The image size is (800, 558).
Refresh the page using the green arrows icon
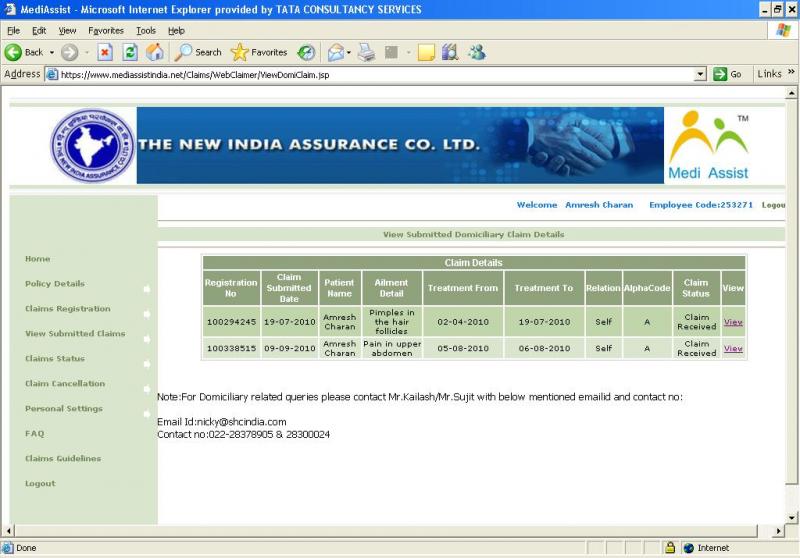click(x=130, y=52)
